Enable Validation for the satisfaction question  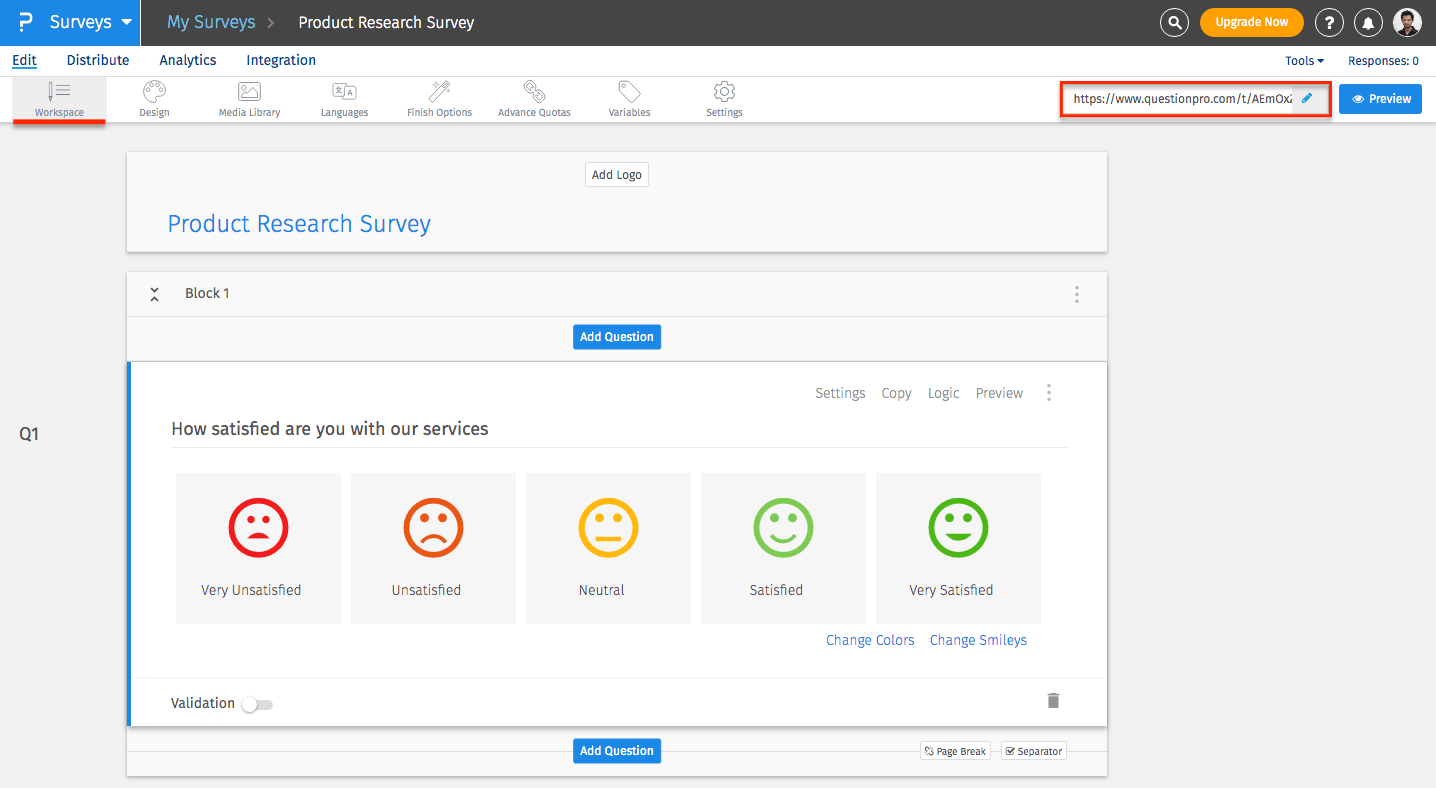click(x=257, y=704)
